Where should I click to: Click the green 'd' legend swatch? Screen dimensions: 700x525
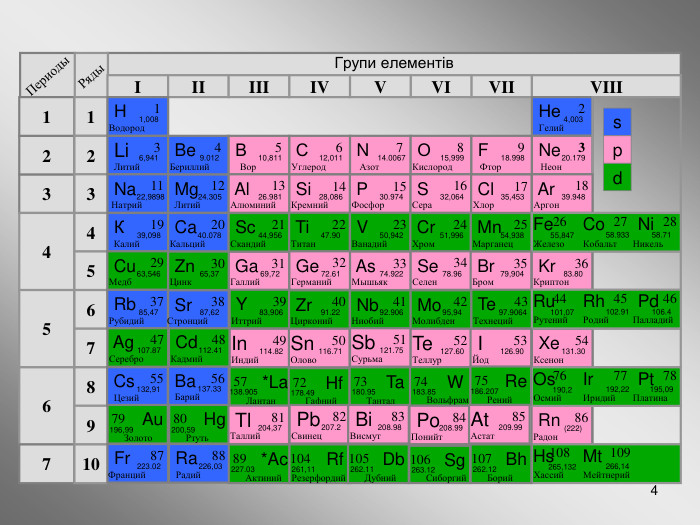click(x=617, y=179)
